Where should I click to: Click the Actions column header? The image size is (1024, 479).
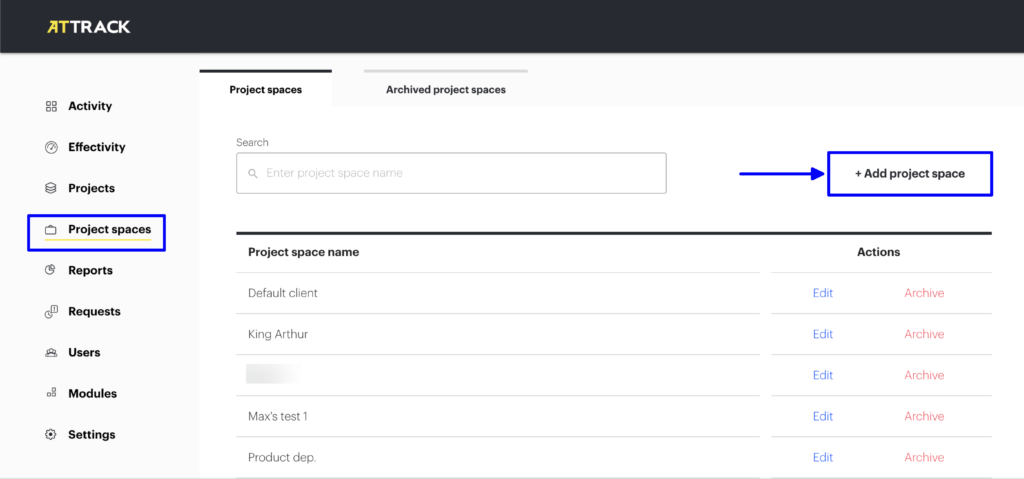click(x=878, y=252)
